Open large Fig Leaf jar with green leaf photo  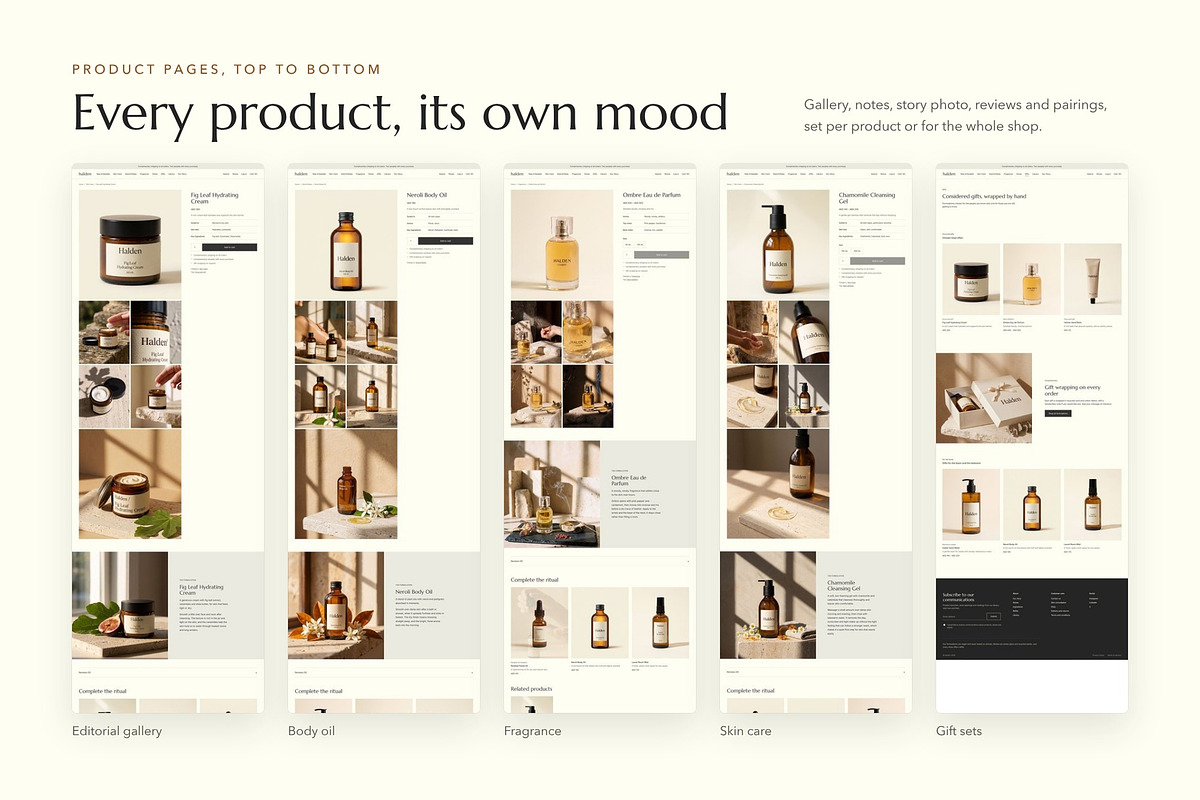pyautogui.click(x=130, y=485)
